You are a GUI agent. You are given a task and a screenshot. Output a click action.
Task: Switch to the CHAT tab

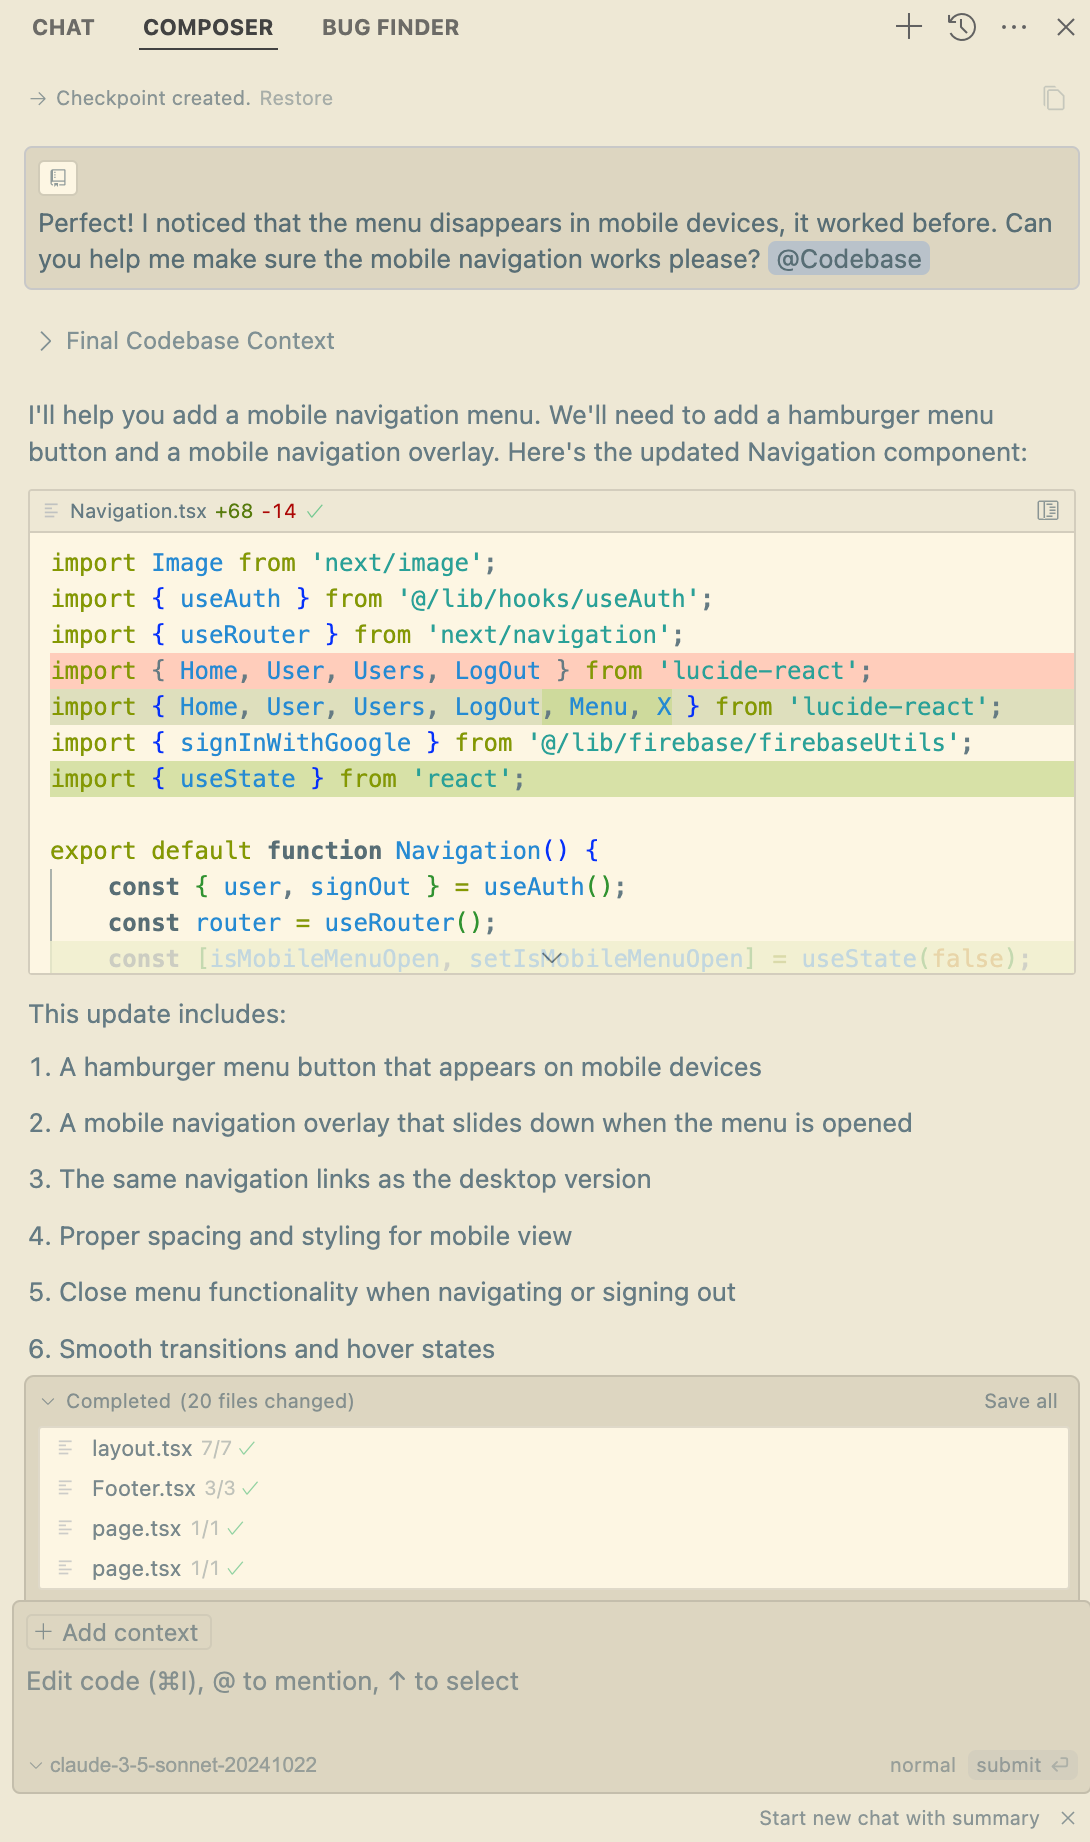(63, 28)
